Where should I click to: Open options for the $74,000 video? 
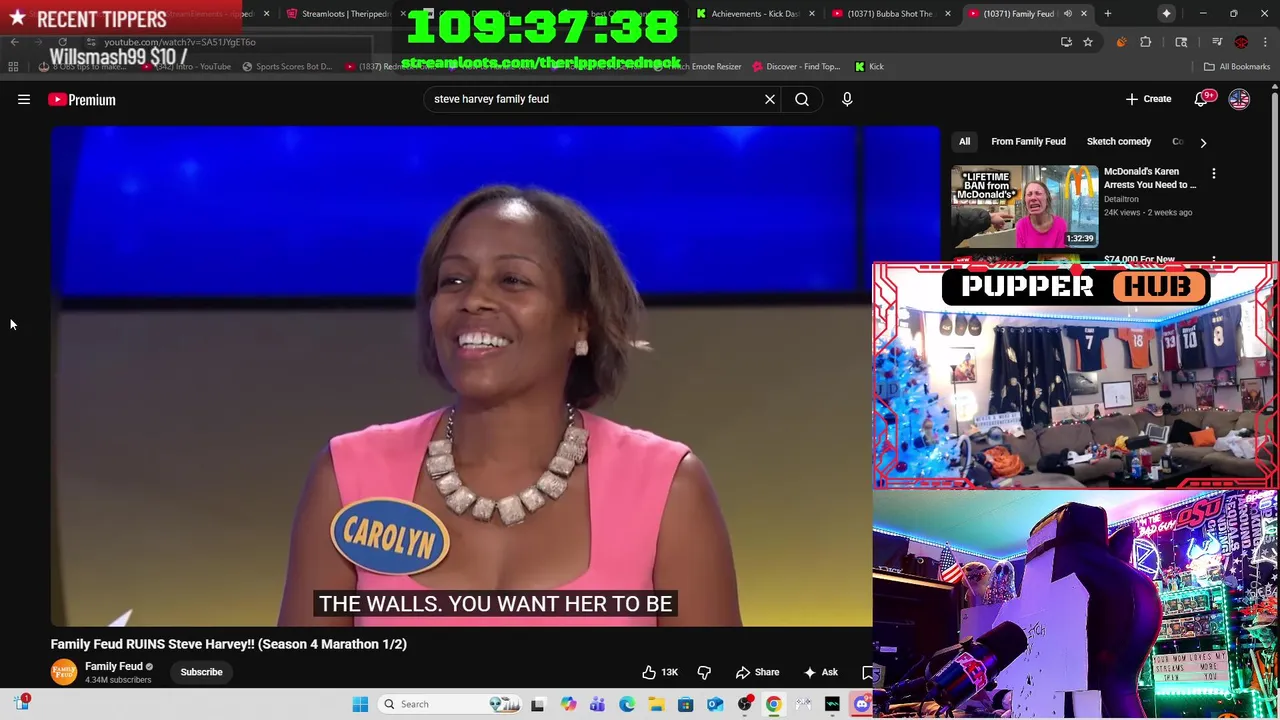[1214, 260]
